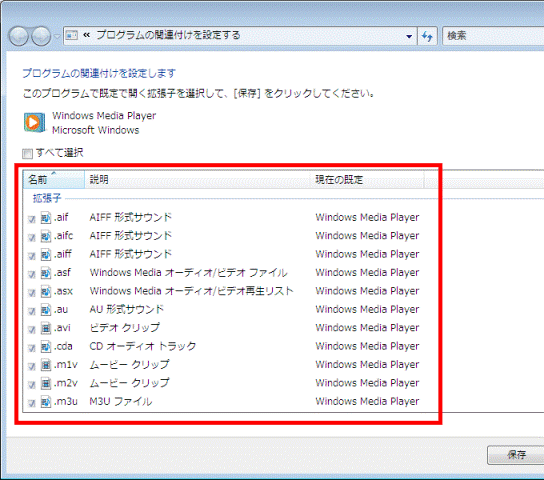Click Windows Media Player default in .cda row
The image size is (544, 480).
tap(367, 346)
